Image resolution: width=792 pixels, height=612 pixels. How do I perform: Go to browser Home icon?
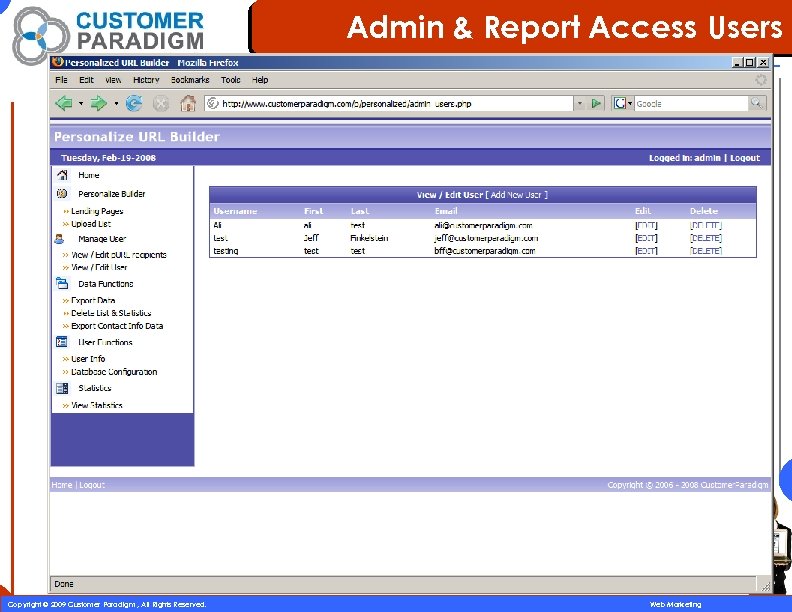pyautogui.click(x=188, y=103)
